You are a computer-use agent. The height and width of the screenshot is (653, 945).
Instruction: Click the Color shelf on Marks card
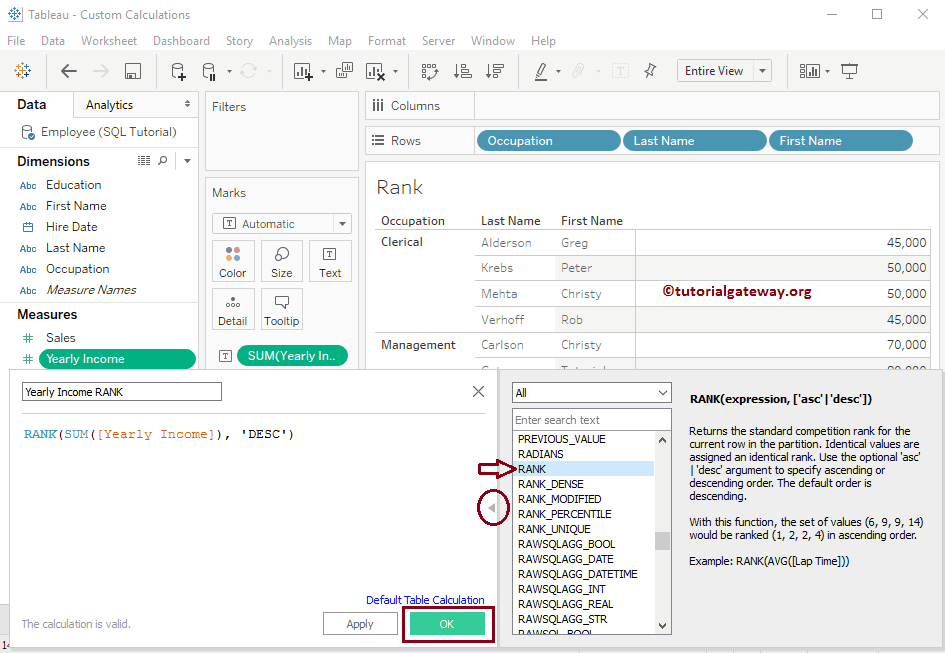[x=232, y=261]
